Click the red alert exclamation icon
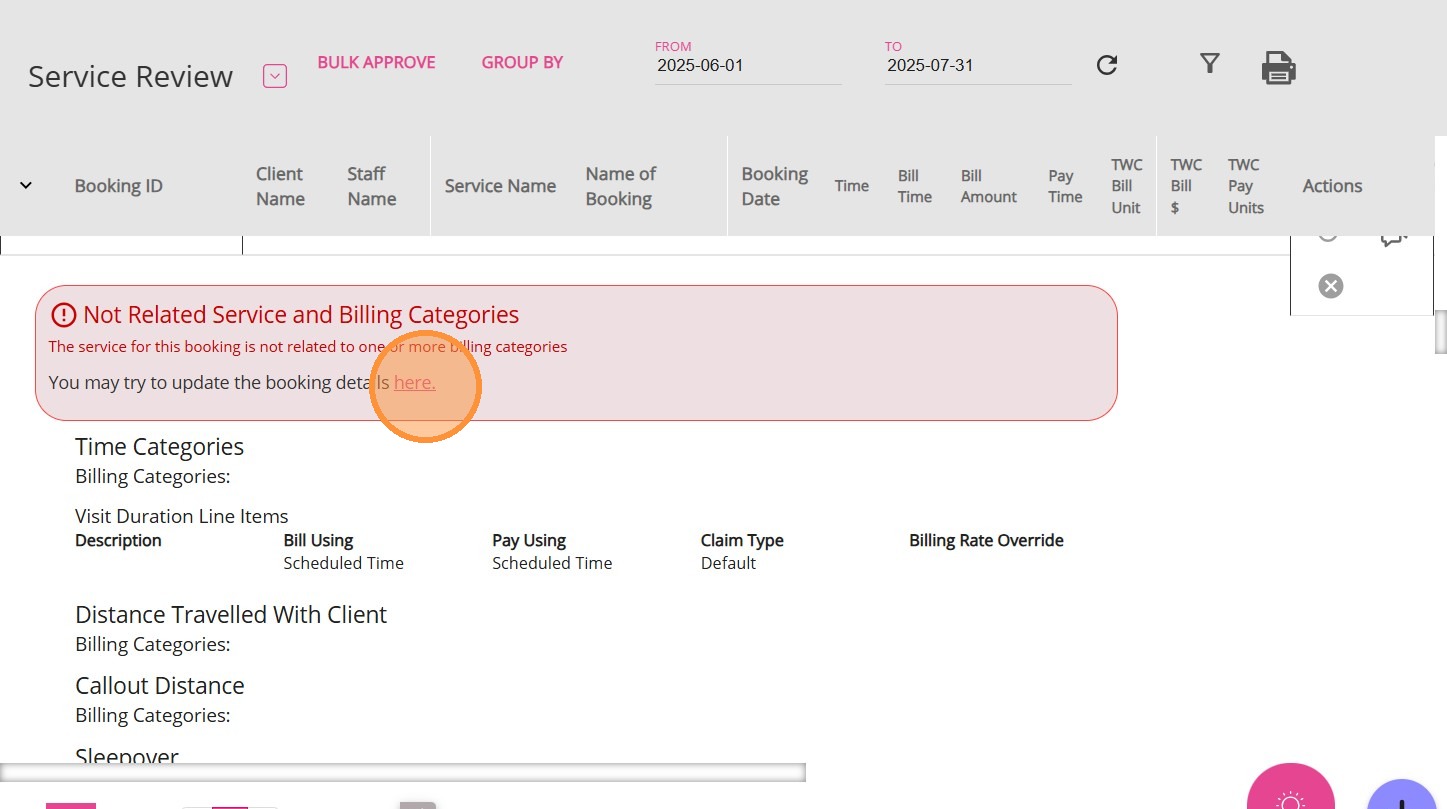This screenshot has width=1447, height=809. click(63, 315)
